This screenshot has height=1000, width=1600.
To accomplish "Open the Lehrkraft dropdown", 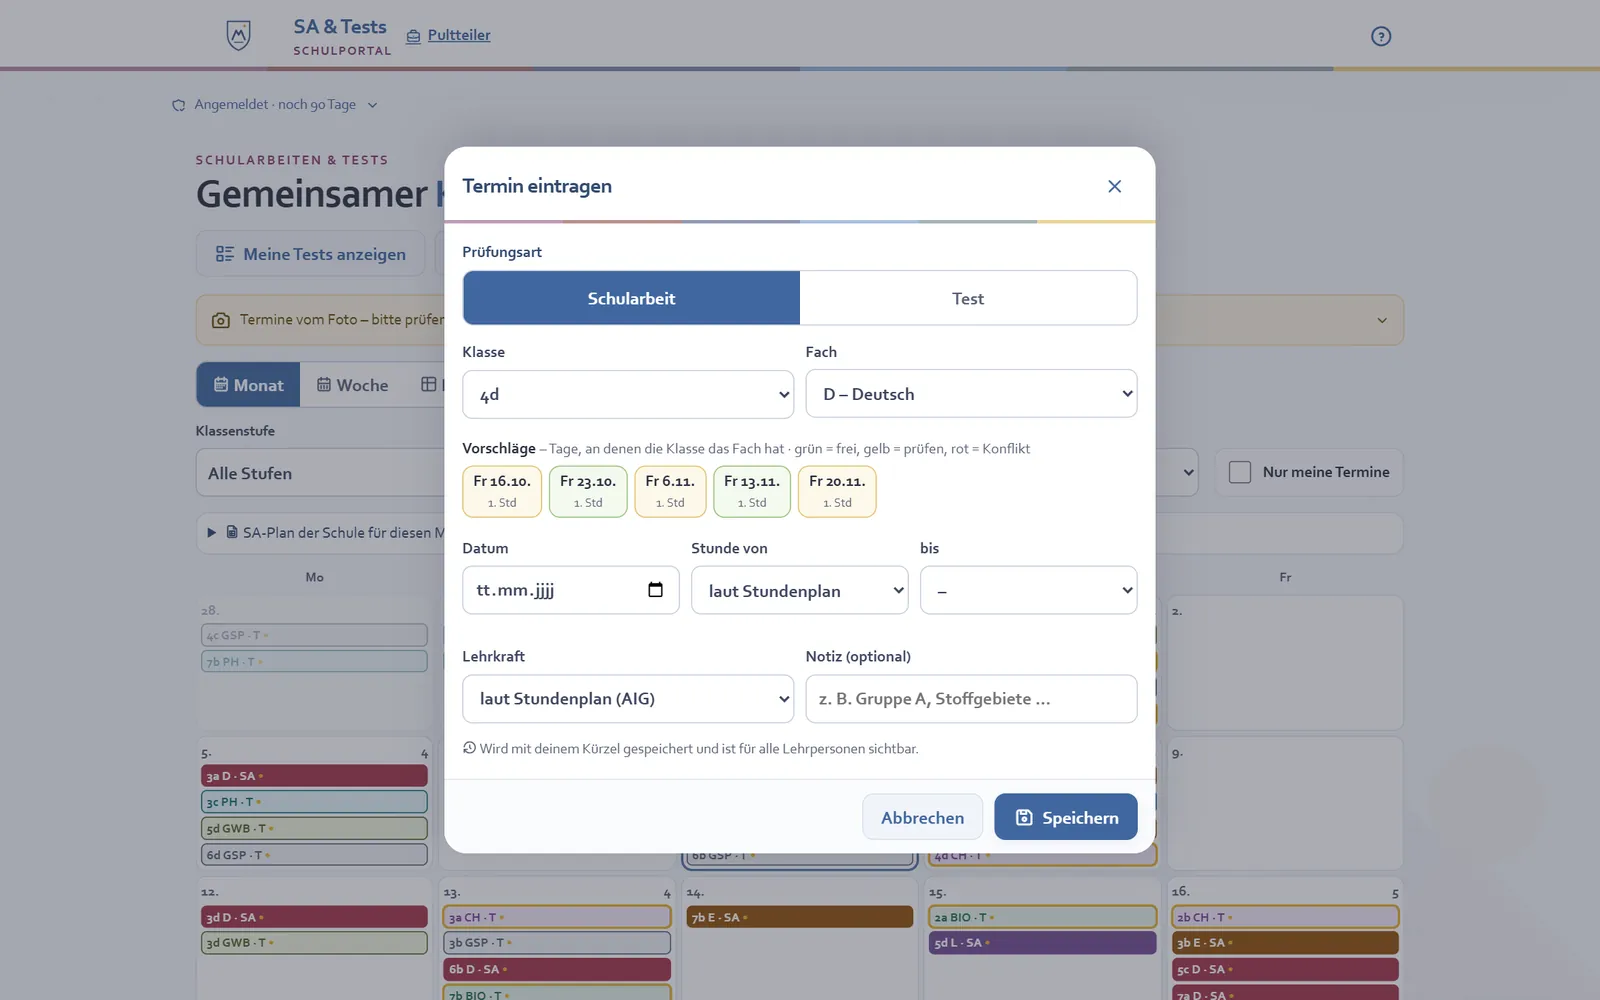I will tap(628, 699).
